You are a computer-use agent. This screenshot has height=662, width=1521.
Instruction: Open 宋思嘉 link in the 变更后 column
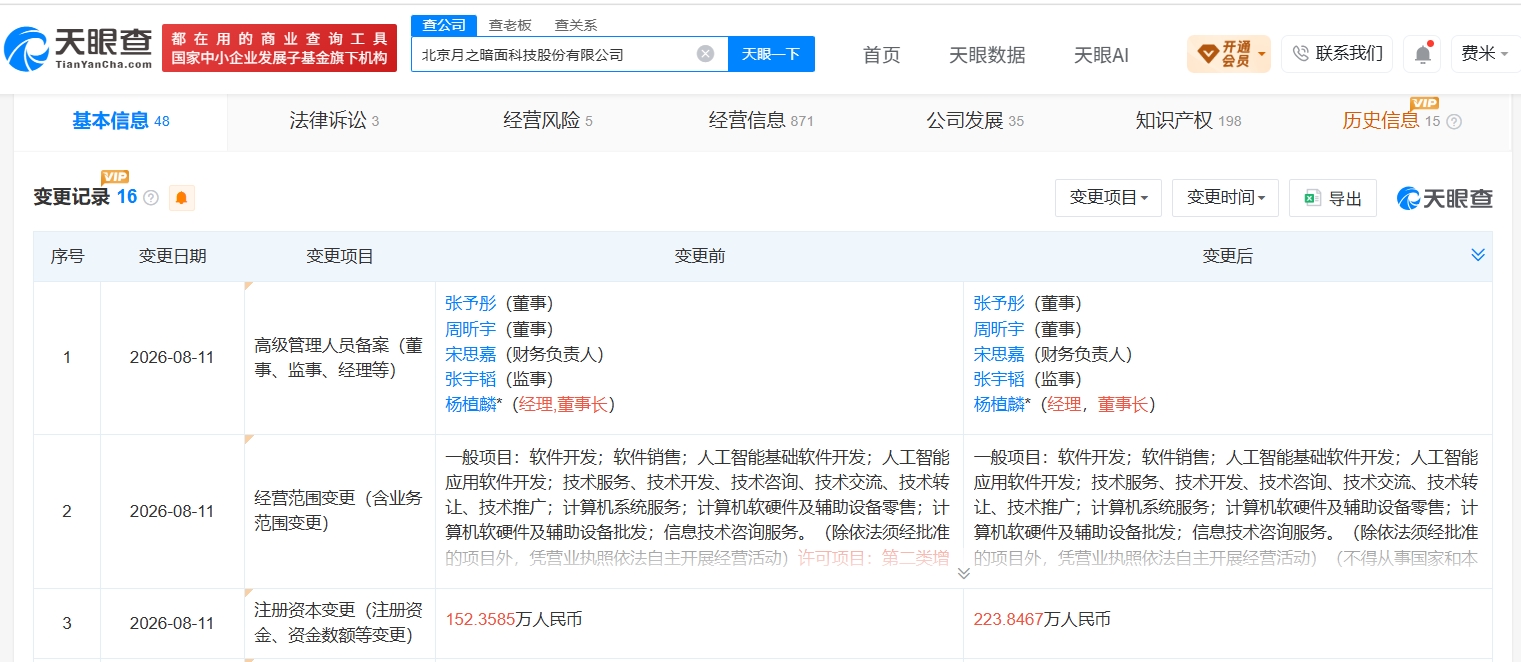click(999, 353)
